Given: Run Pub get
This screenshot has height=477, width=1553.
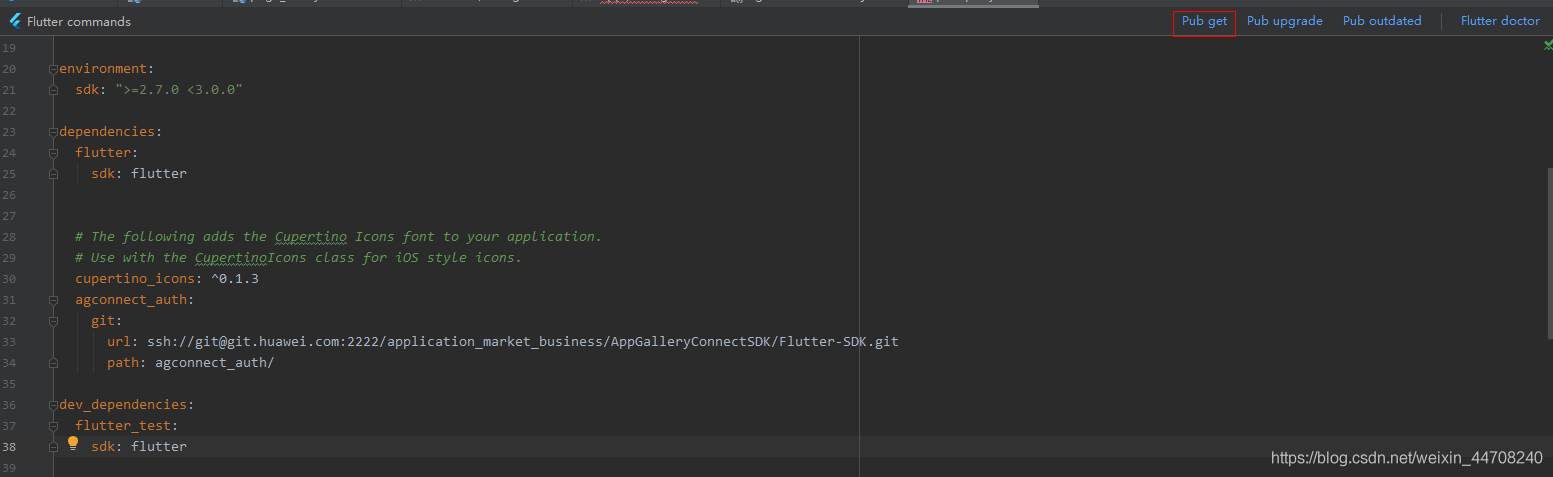Looking at the screenshot, I should pos(1204,21).
